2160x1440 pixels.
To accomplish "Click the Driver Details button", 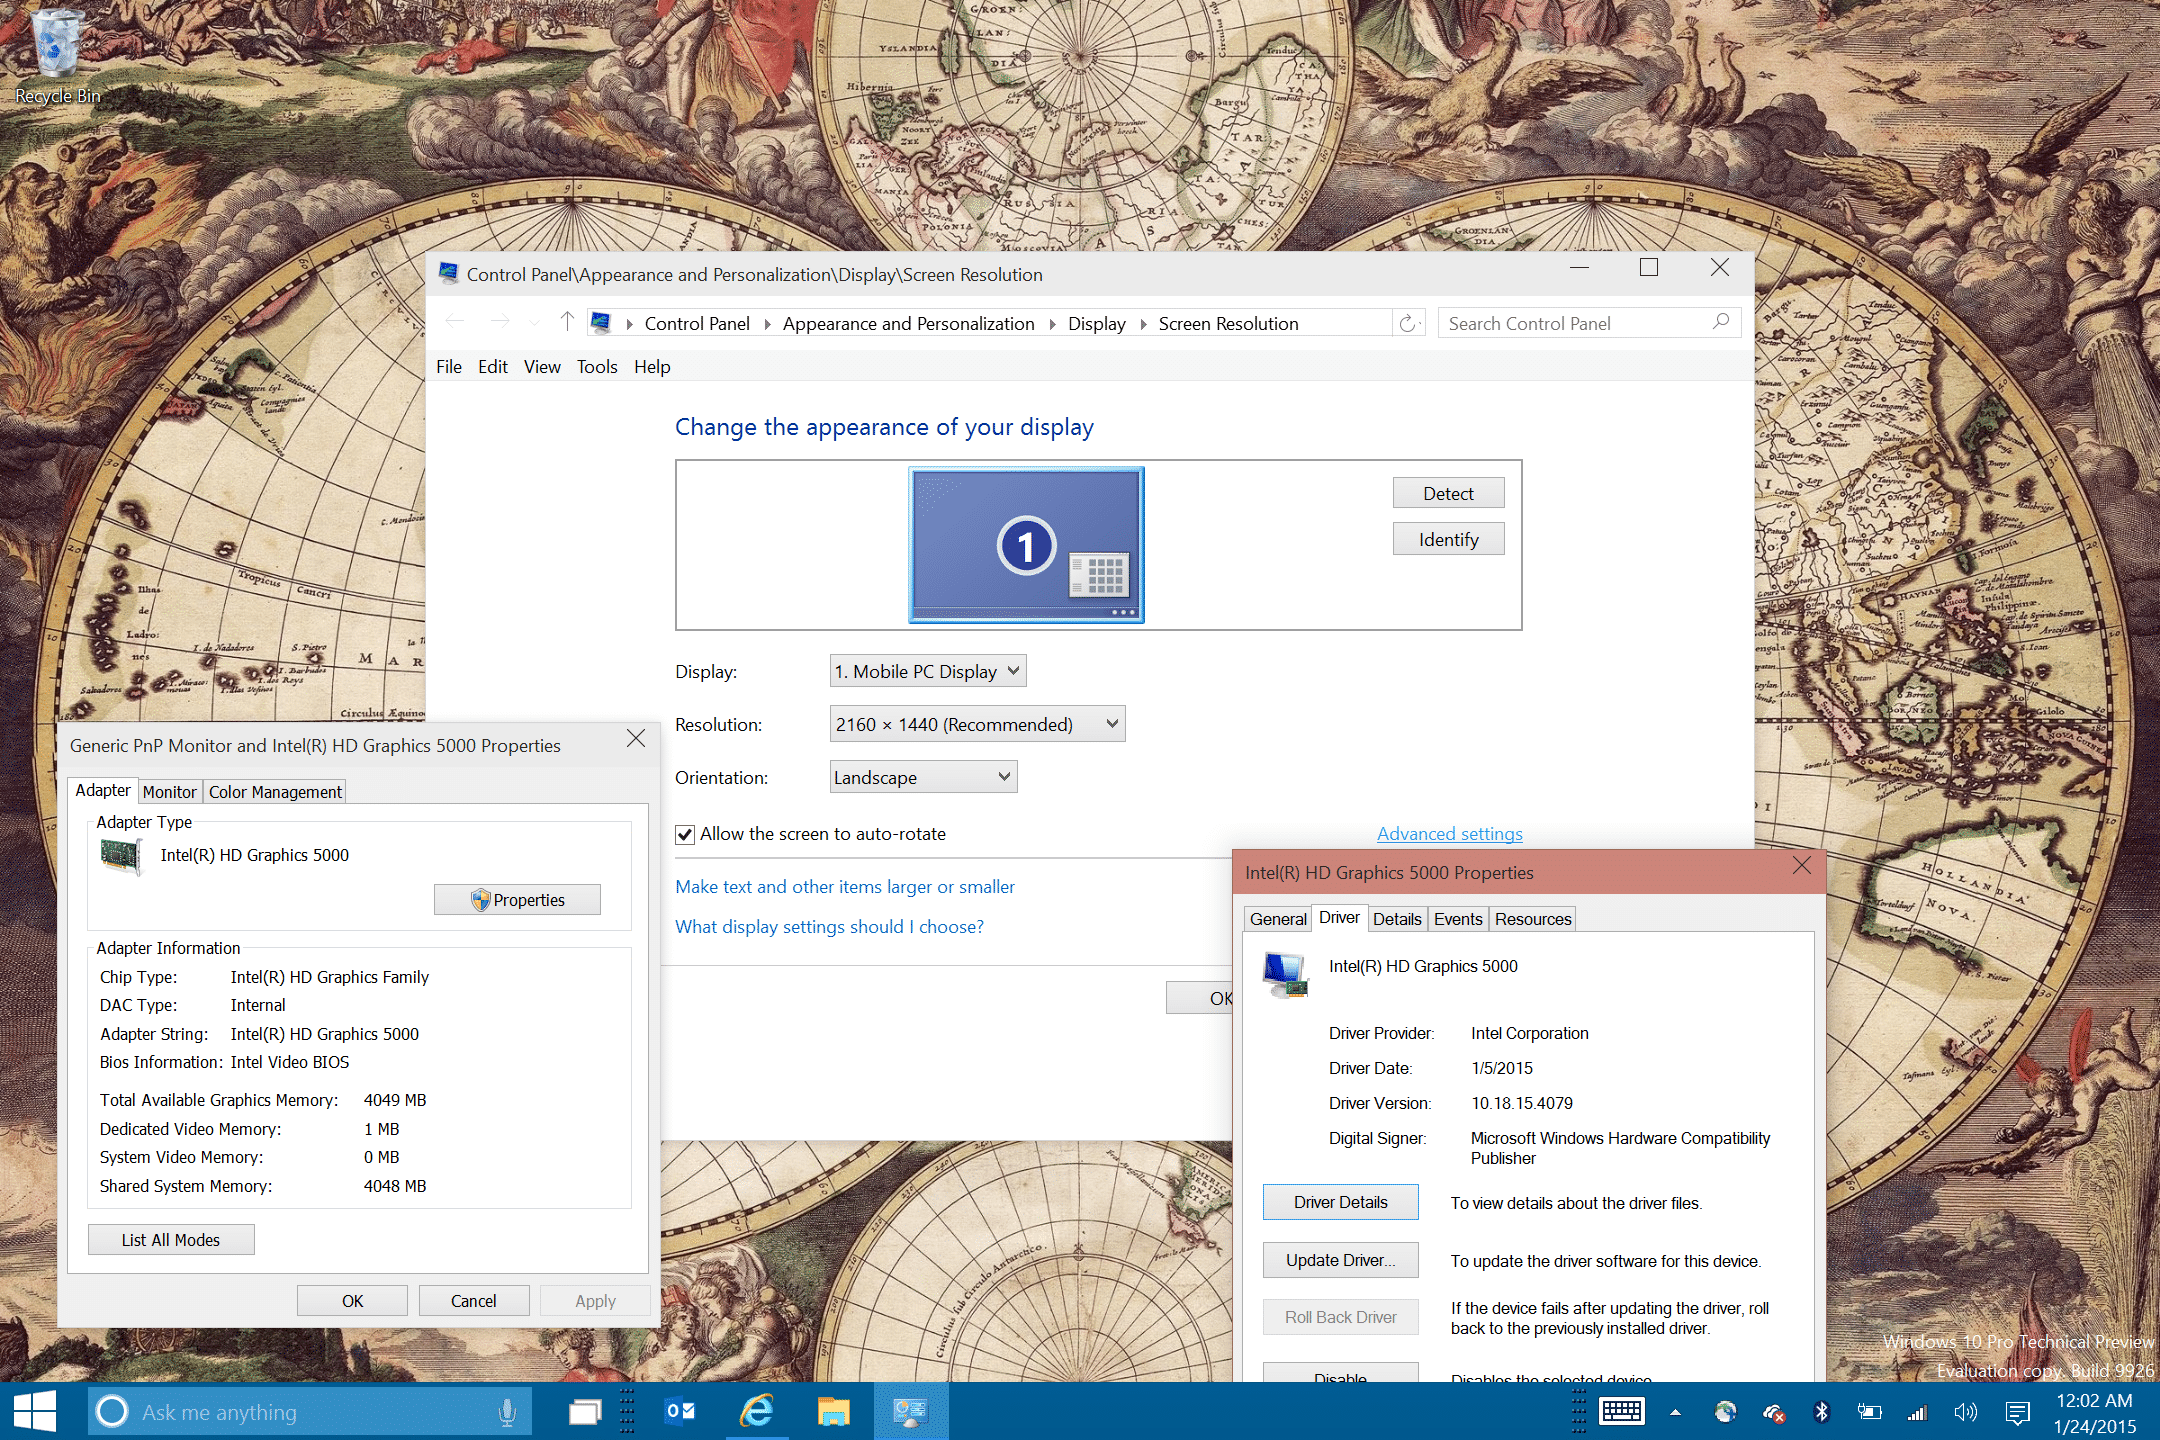I will click(x=1340, y=1202).
